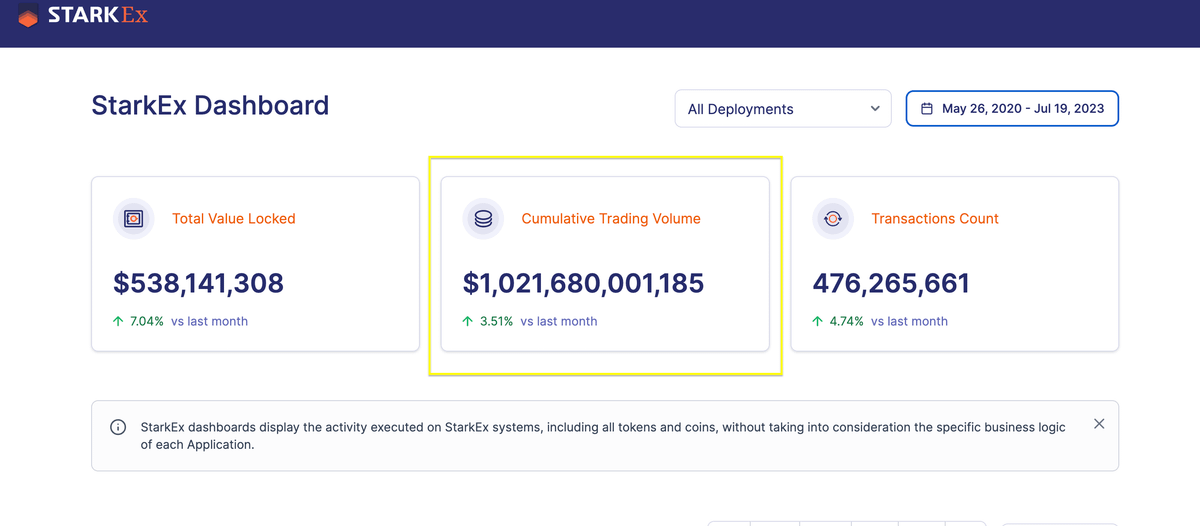Image resolution: width=1200 pixels, height=526 pixels.
Task: Select the Cumulative Trading Volume title
Action: [610, 218]
